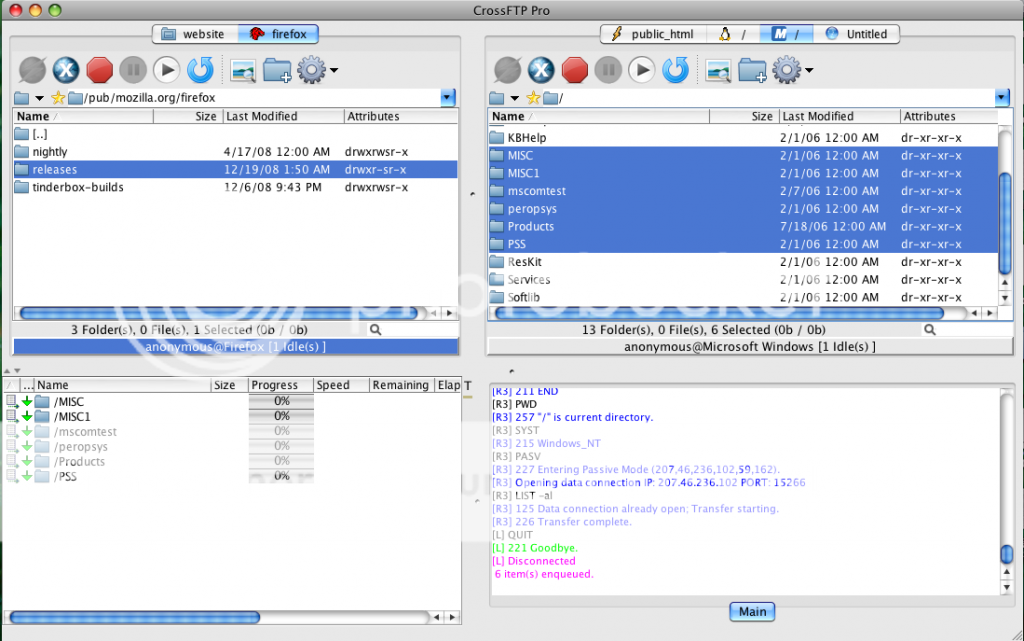This screenshot has height=641, width=1024.
Task: Click the Play/resume icon in right pane toolbar
Action: click(x=642, y=69)
